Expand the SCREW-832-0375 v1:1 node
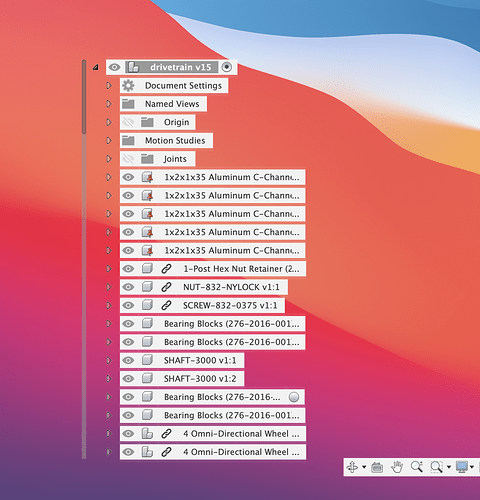Image resolution: width=480 pixels, height=500 pixels. pos(109,305)
